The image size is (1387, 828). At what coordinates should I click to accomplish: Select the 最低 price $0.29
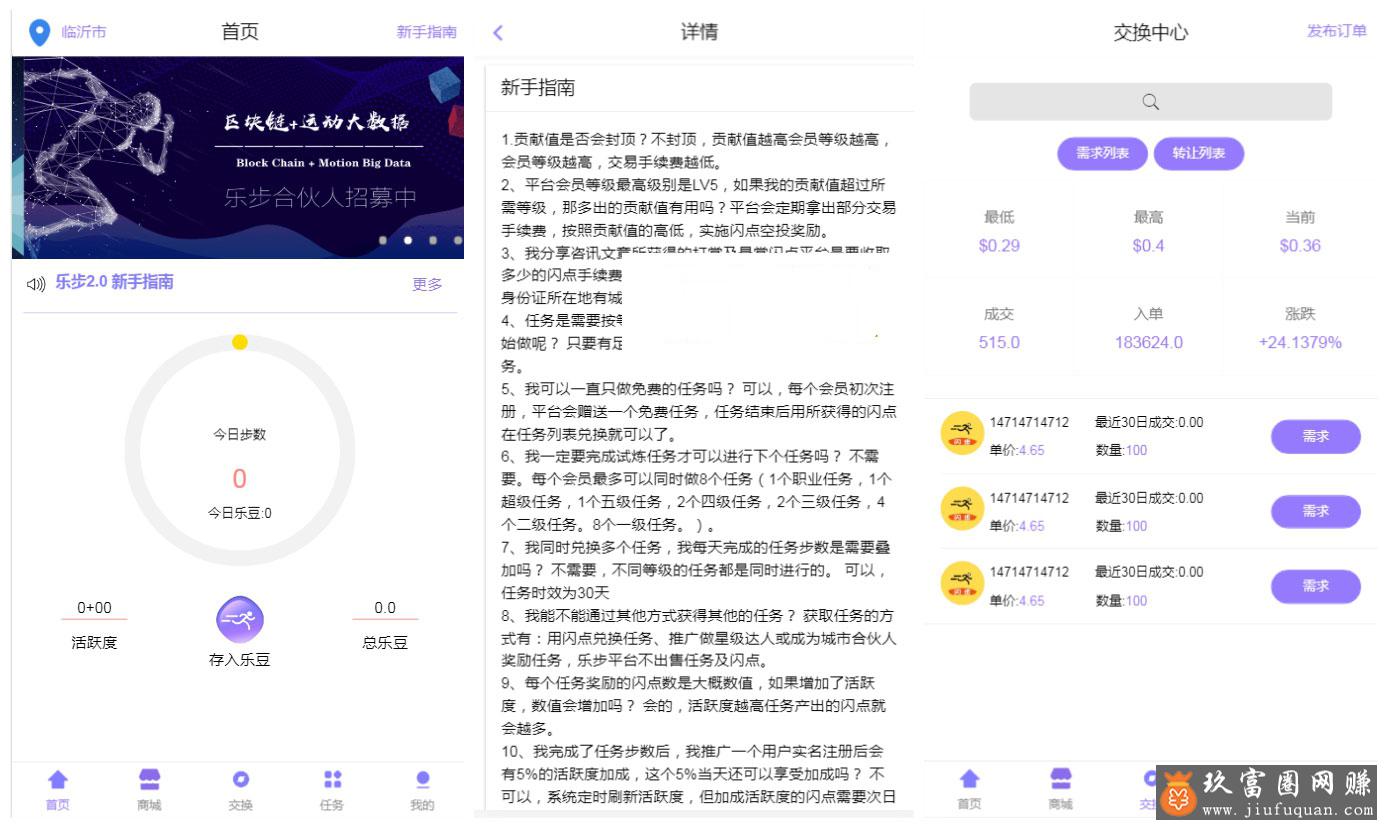[x=999, y=245]
